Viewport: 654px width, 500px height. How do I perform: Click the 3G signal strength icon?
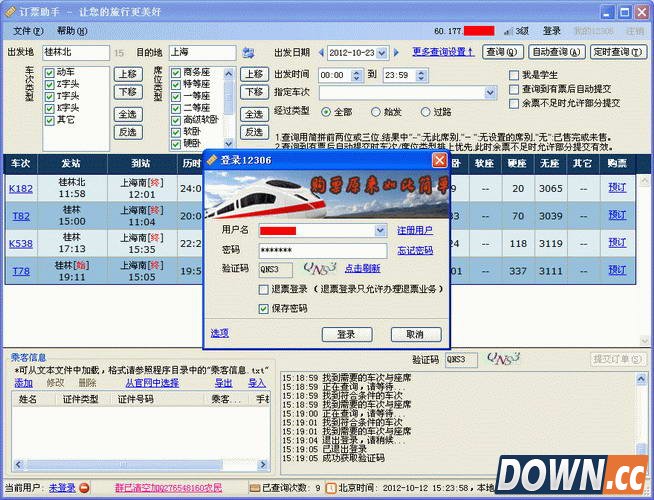pyautogui.click(x=508, y=31)
